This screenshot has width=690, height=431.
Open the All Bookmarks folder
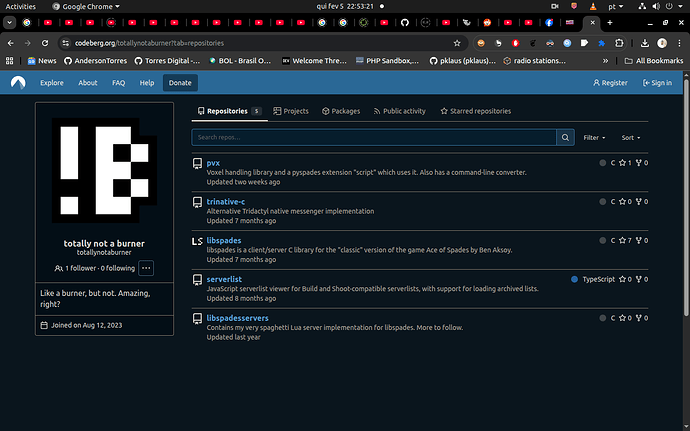point(654,61)
